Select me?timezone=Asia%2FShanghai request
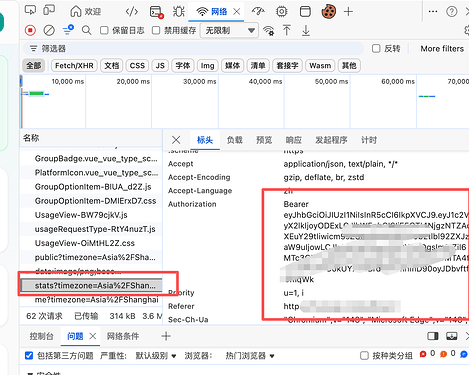This screenshot has width=469, height=375. 91,299
